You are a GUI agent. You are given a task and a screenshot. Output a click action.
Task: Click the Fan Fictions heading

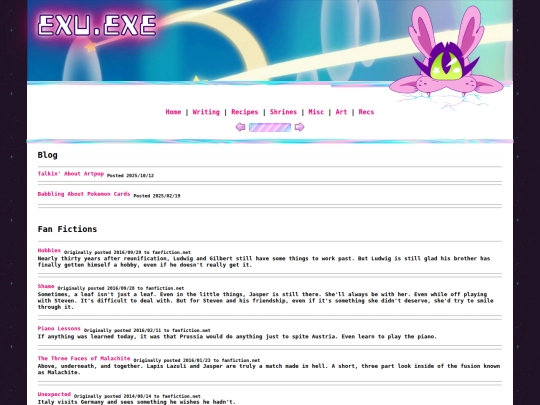[x=67, y=229]
